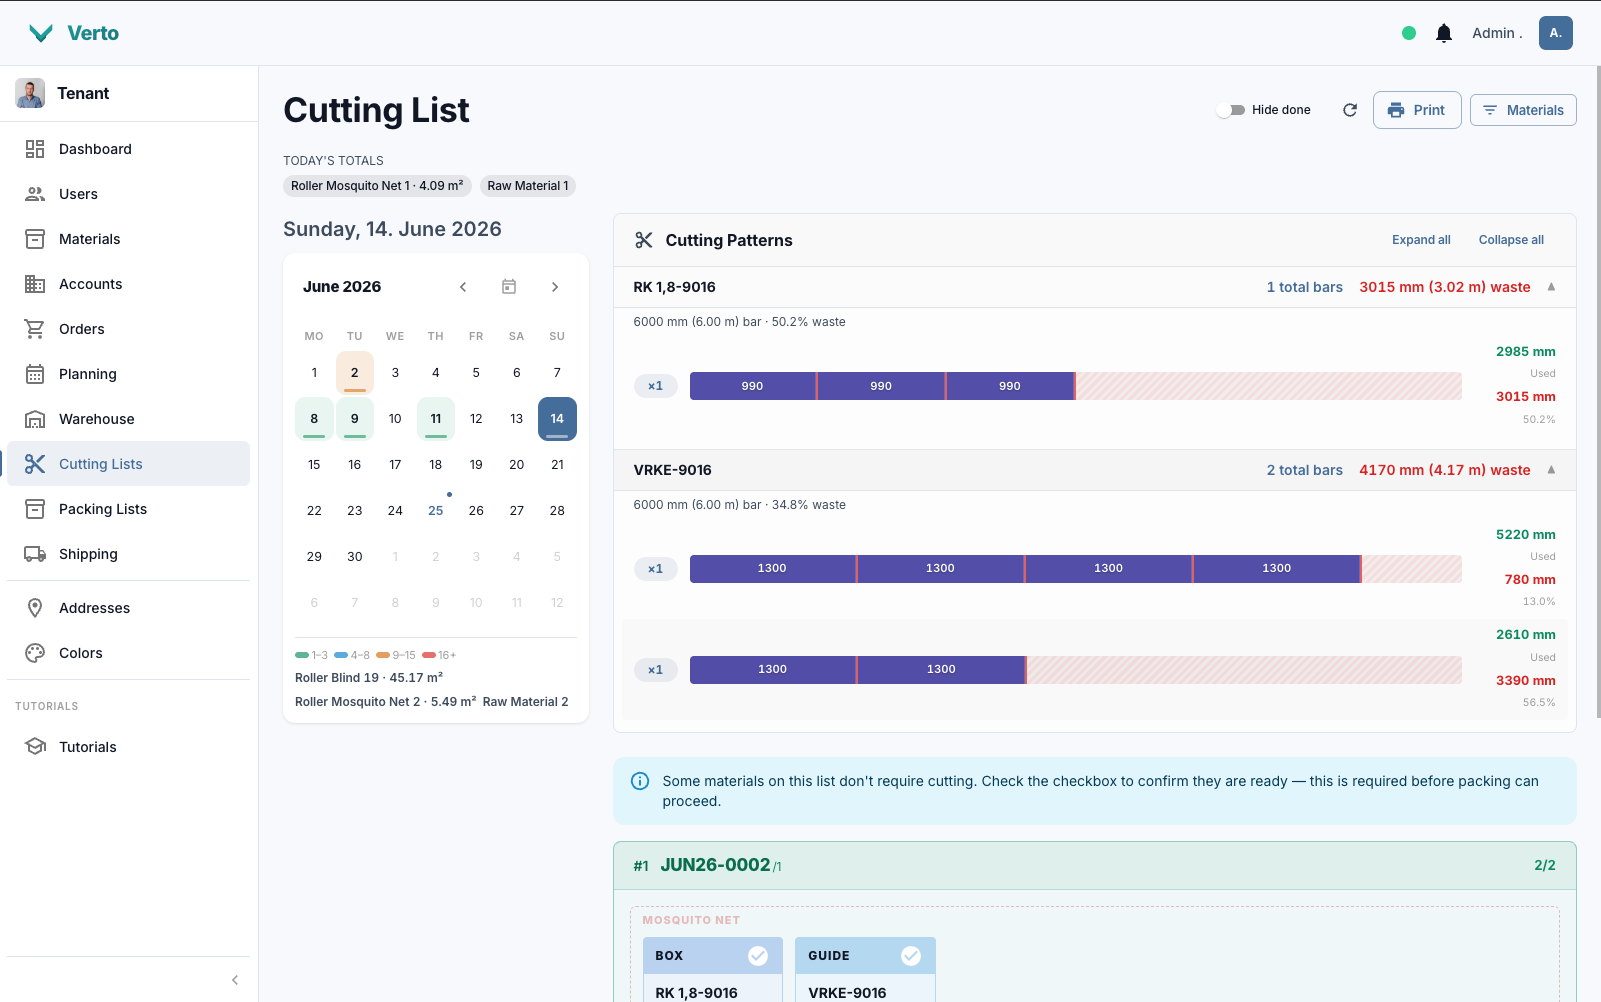Select June 11 in calendar
1601x1002 pixels.
tap(436, 419)
